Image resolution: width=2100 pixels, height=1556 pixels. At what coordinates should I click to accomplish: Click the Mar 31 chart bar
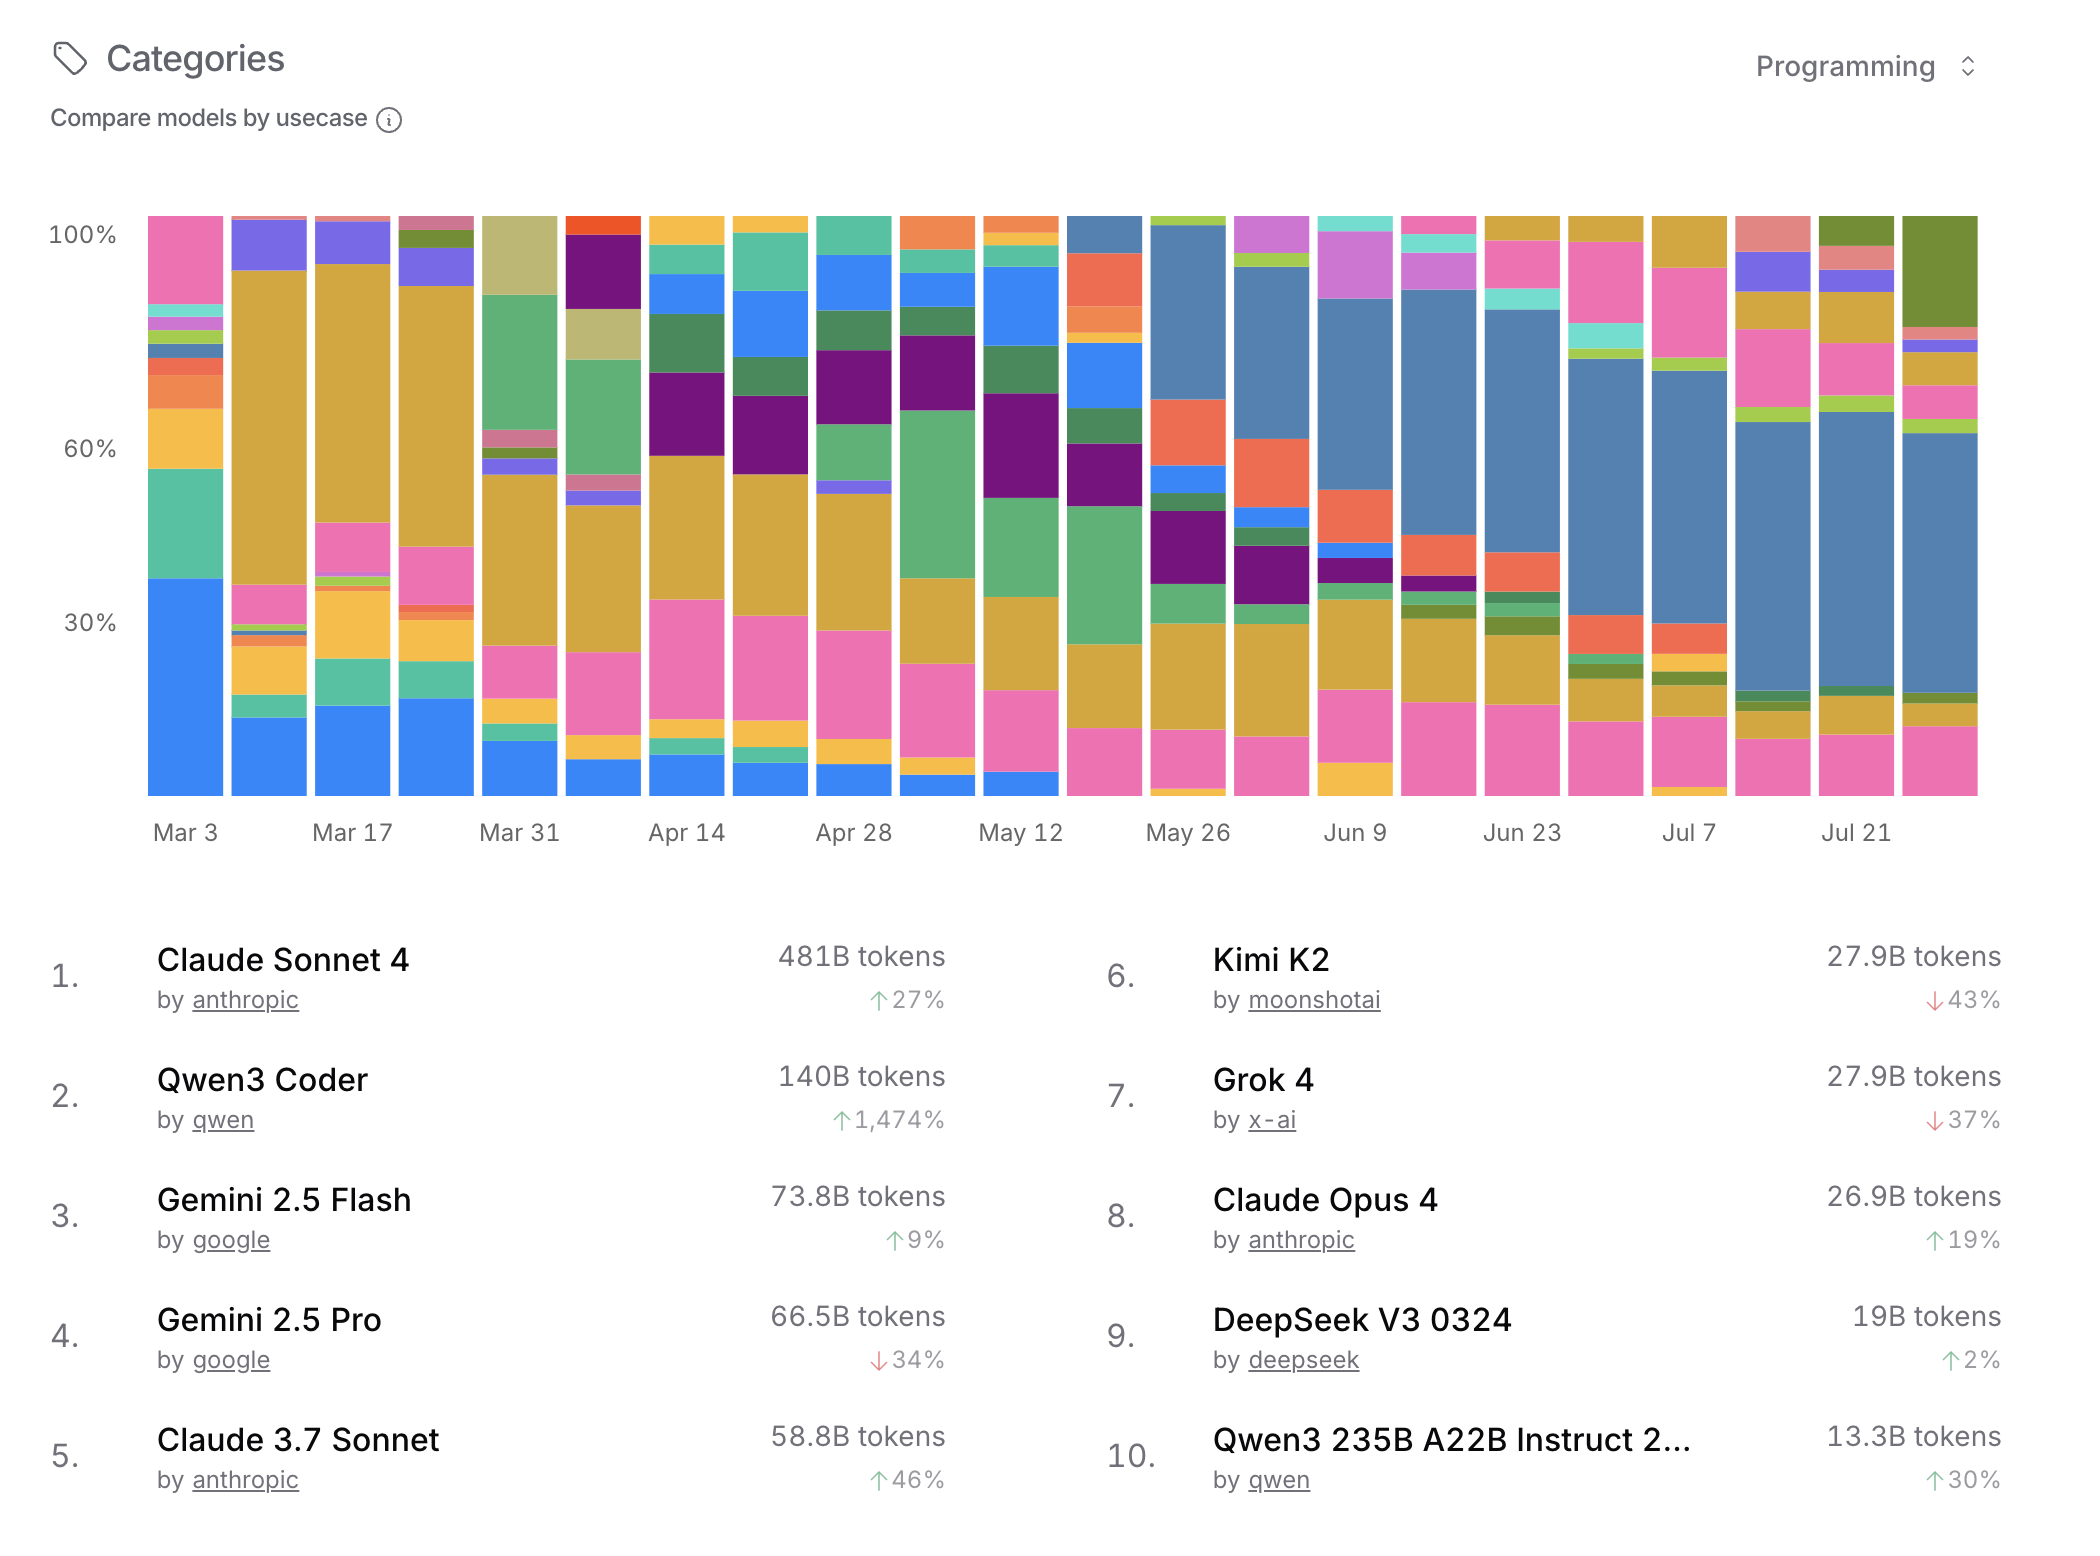click(x=519, y=506)
